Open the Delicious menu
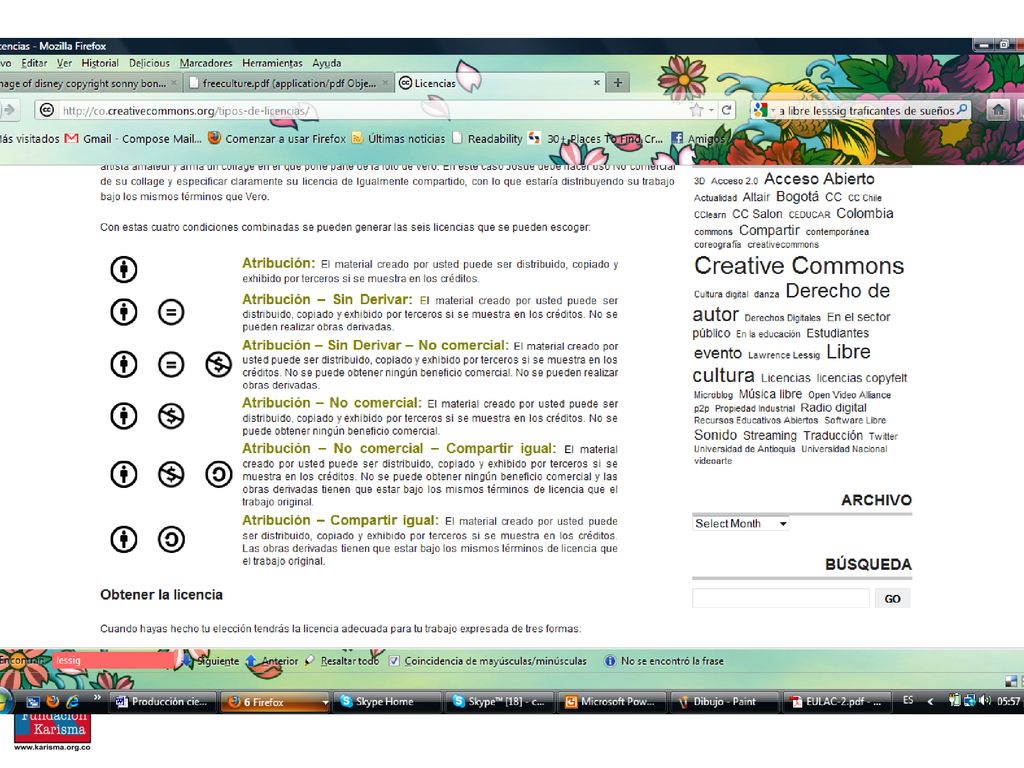This screenshot has width=1024, height=768. point(149,63)
